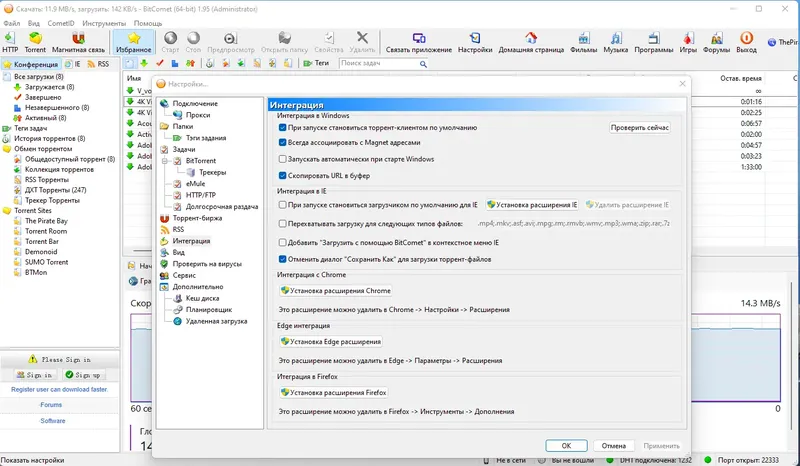Screen dimensions: 800x466
Task: Select Удаленная загрузка in settings tree
Action: (x=216, y=321)
